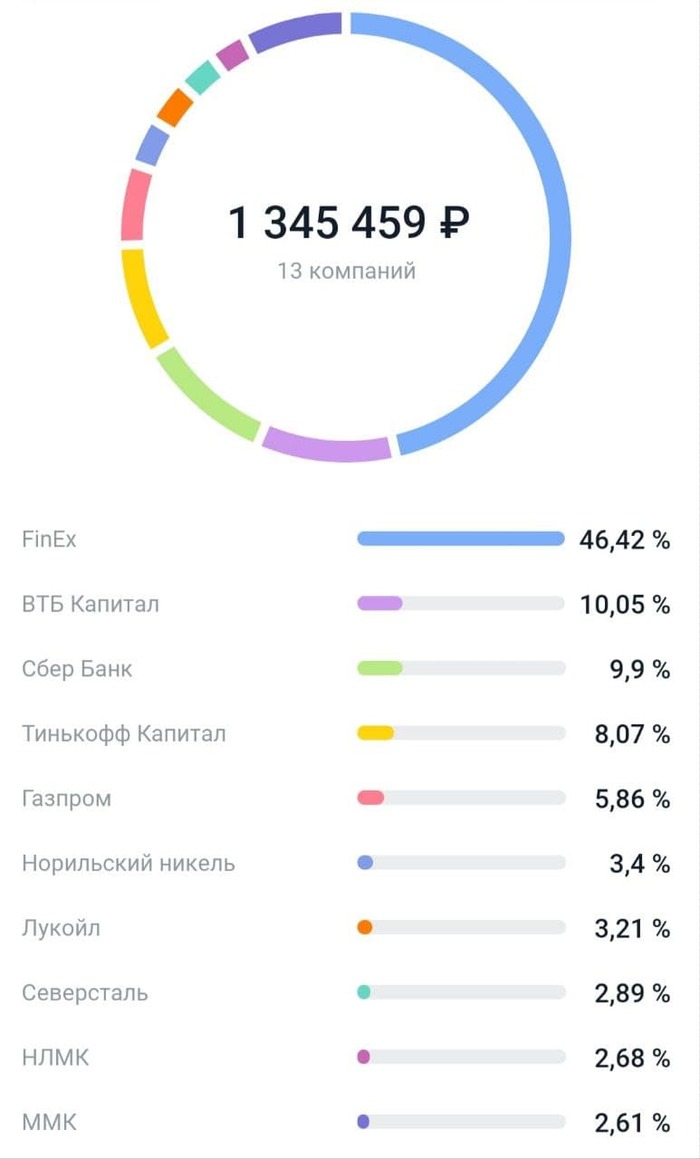Open the ВТБ Капитал entry
Screen dimensions: 700x1159
90,604
